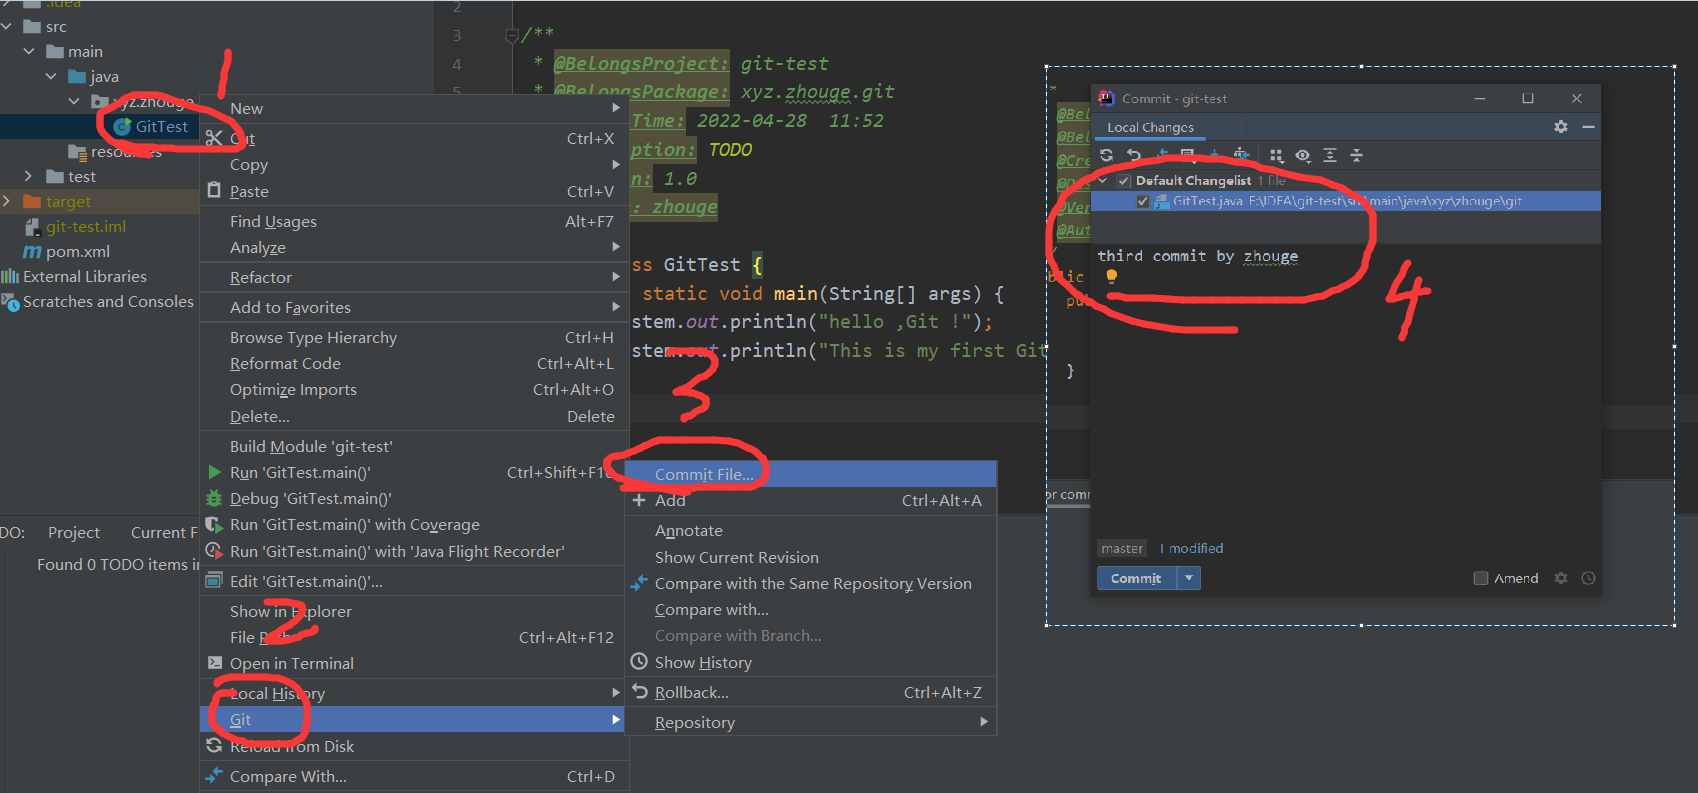Image resolution: width=1698 pixels, height=793 pixels.
Task: Hide Local Changes panel with minus icon
Action: point(1588,127)
